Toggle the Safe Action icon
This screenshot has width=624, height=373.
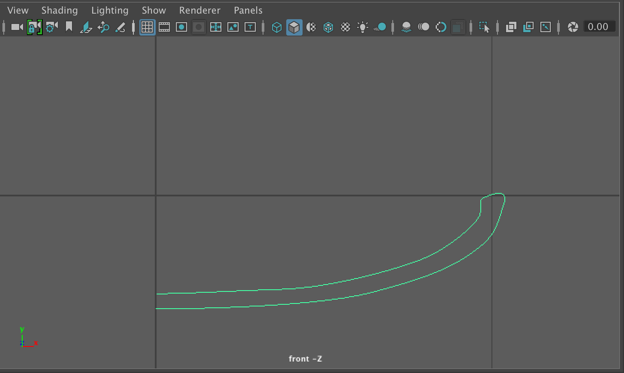pos(233,27)
